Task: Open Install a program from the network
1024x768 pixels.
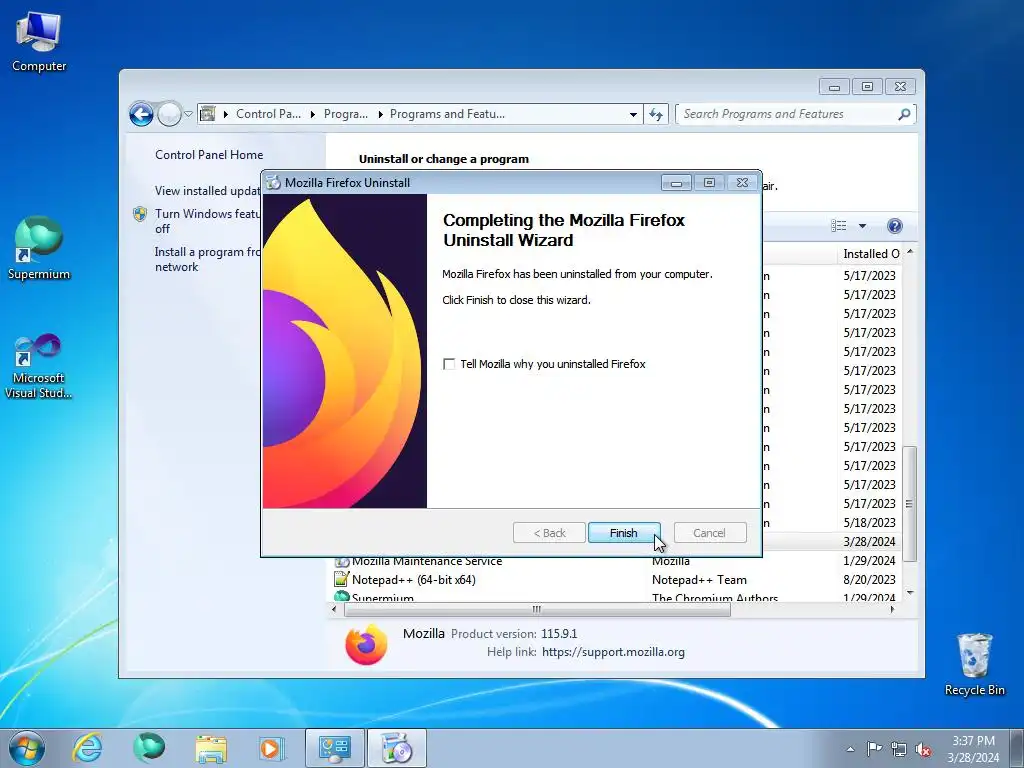Action: [x=207, y=259]
